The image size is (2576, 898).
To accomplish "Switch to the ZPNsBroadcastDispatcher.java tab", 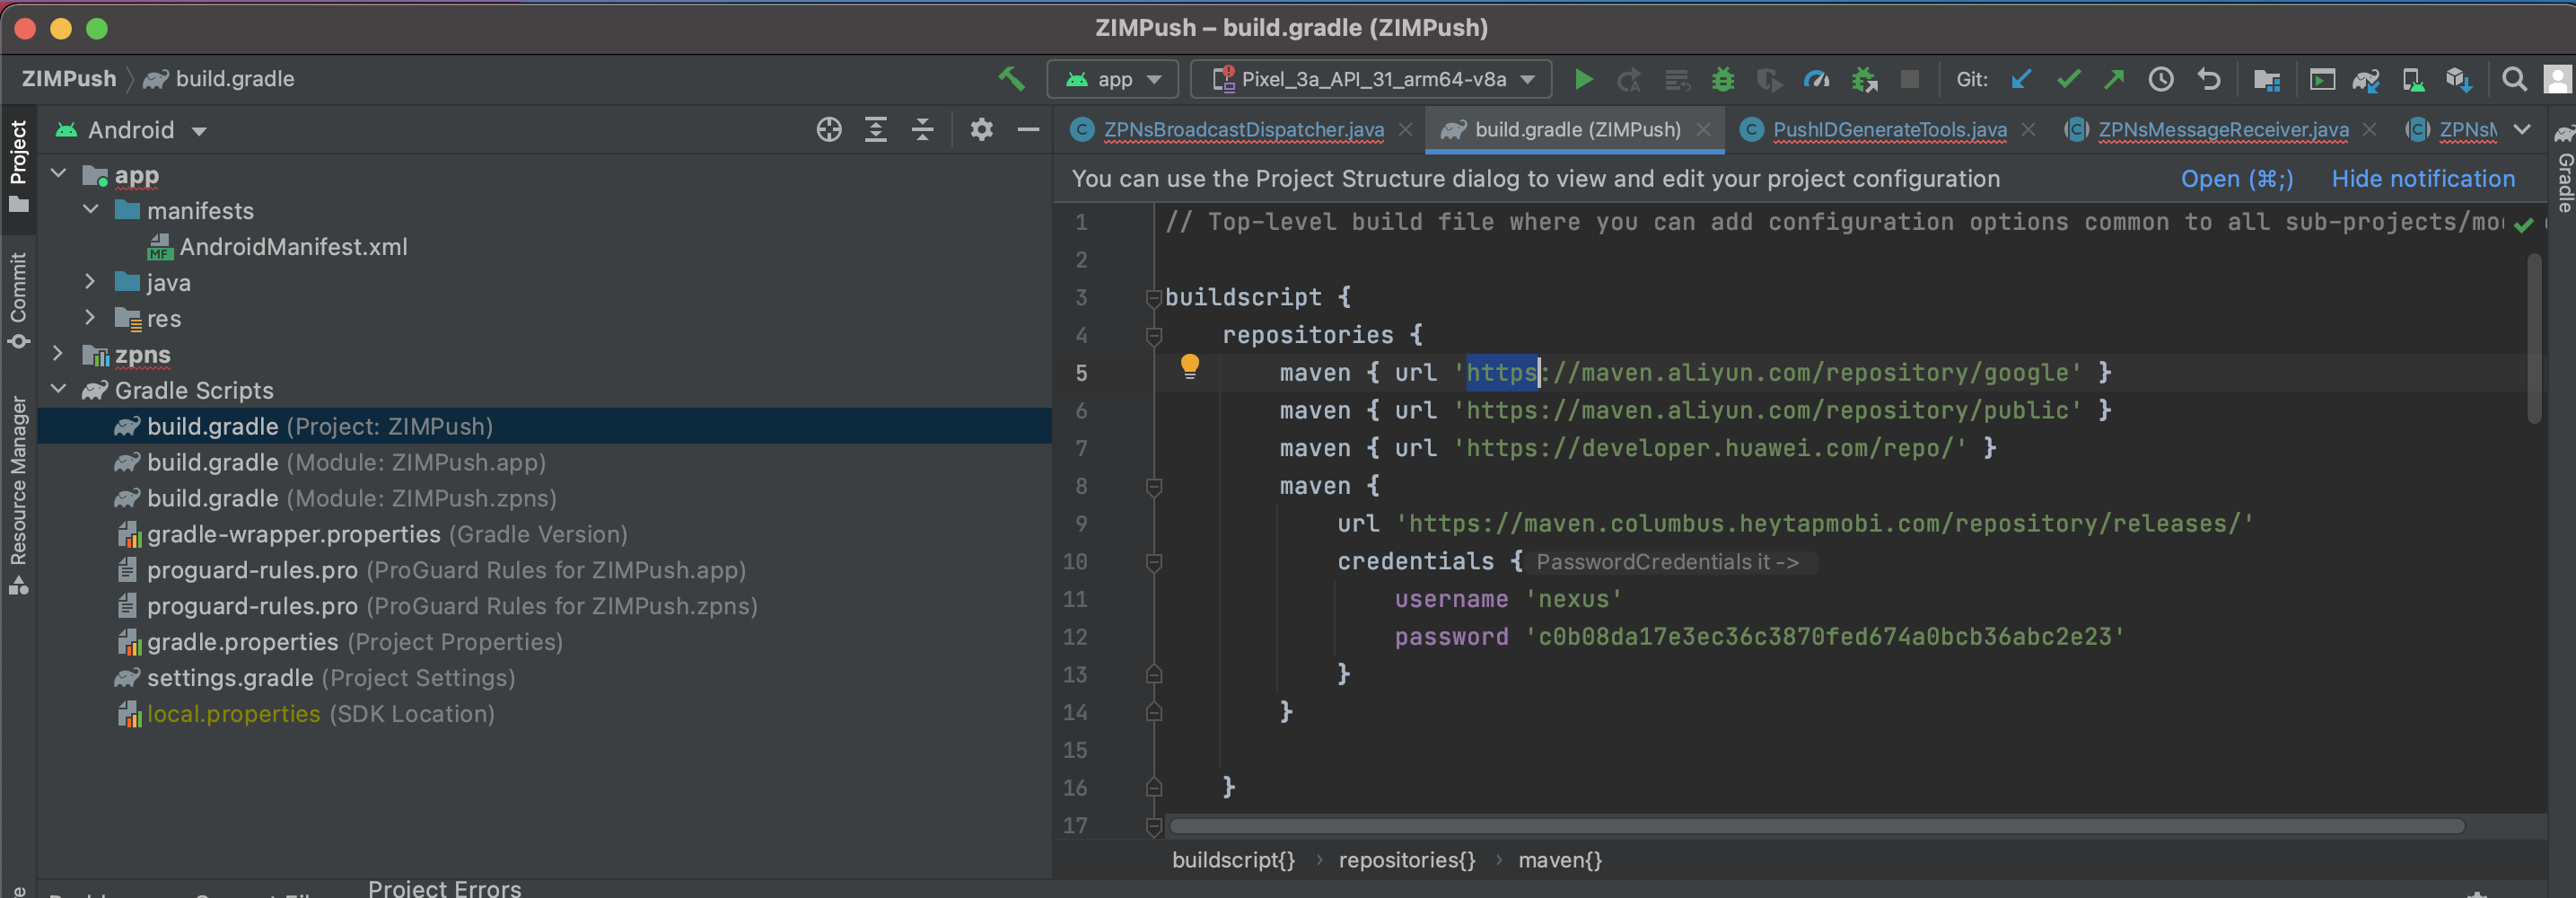I will coord(1242,130).
